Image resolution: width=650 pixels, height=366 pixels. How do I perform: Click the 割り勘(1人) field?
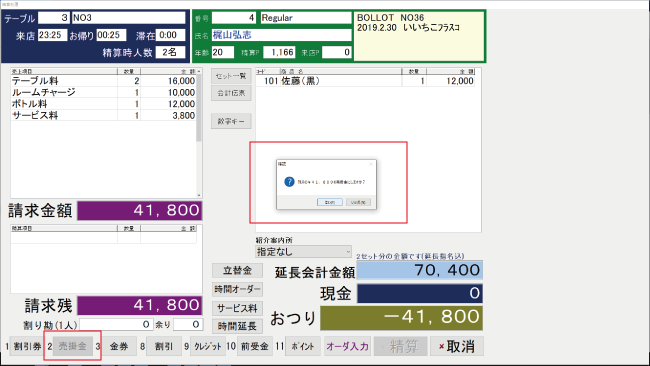pos(116,324)
